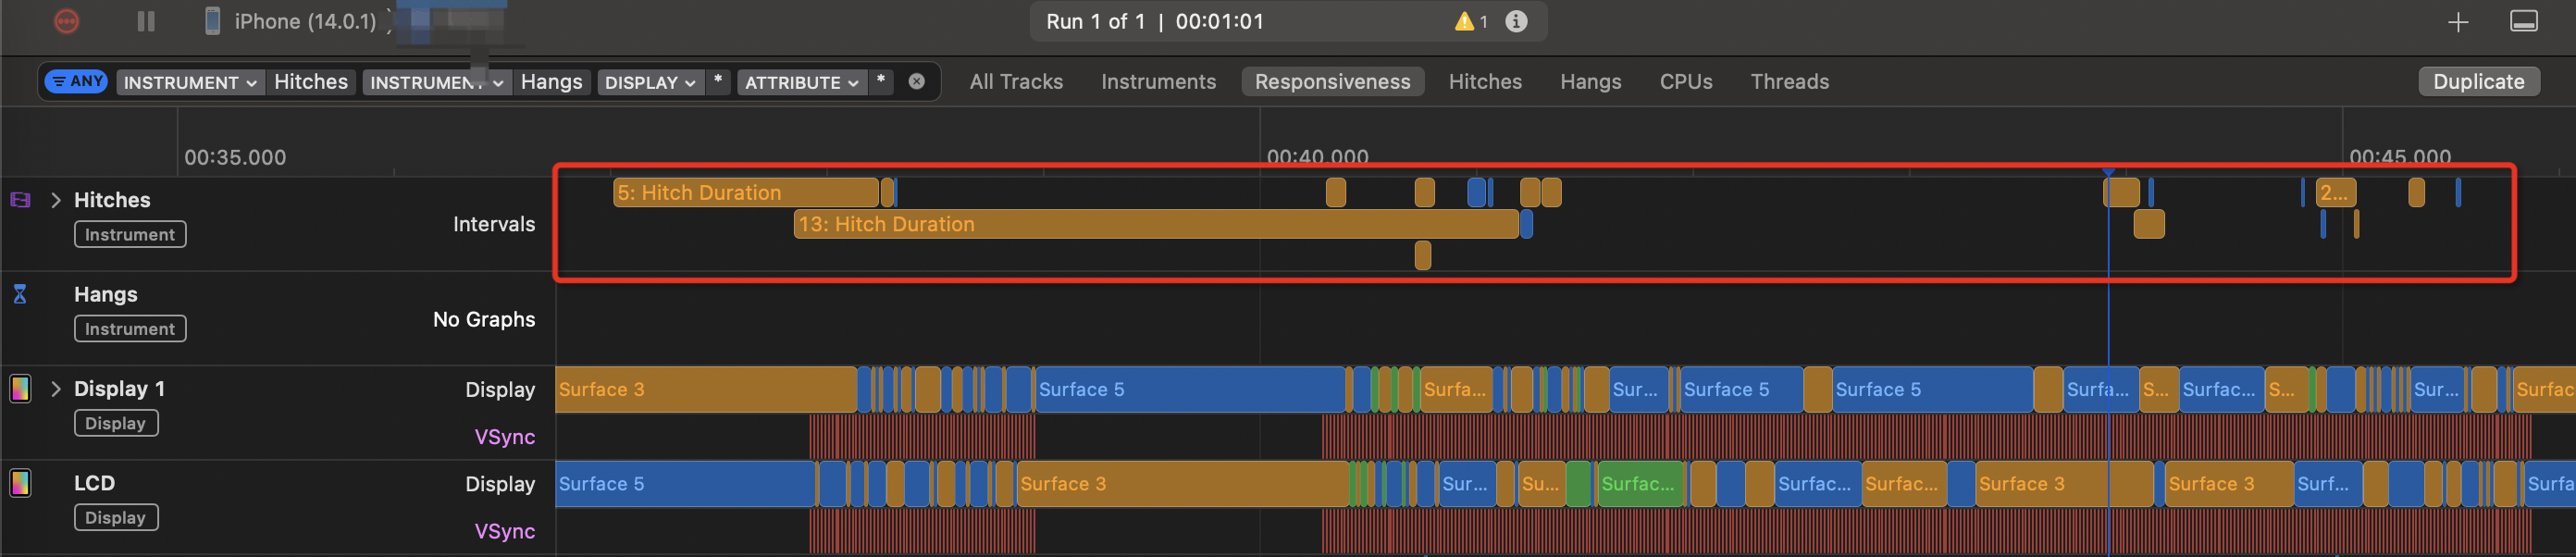Toggle the bottom detail pane icon
The width and height of the screenshot is (2576, 557).
tap(2524, 21)
